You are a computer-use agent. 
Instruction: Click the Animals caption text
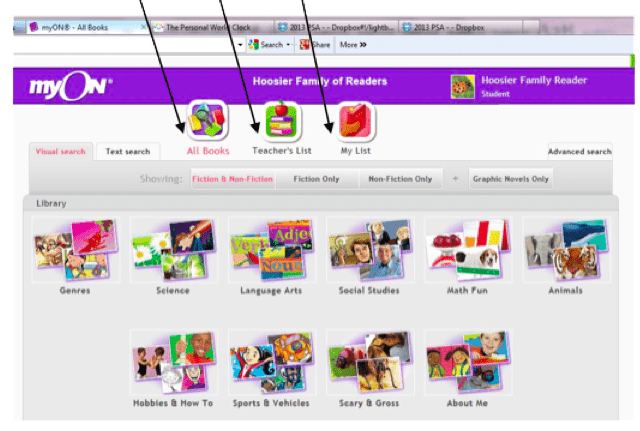tap(565, 291)
